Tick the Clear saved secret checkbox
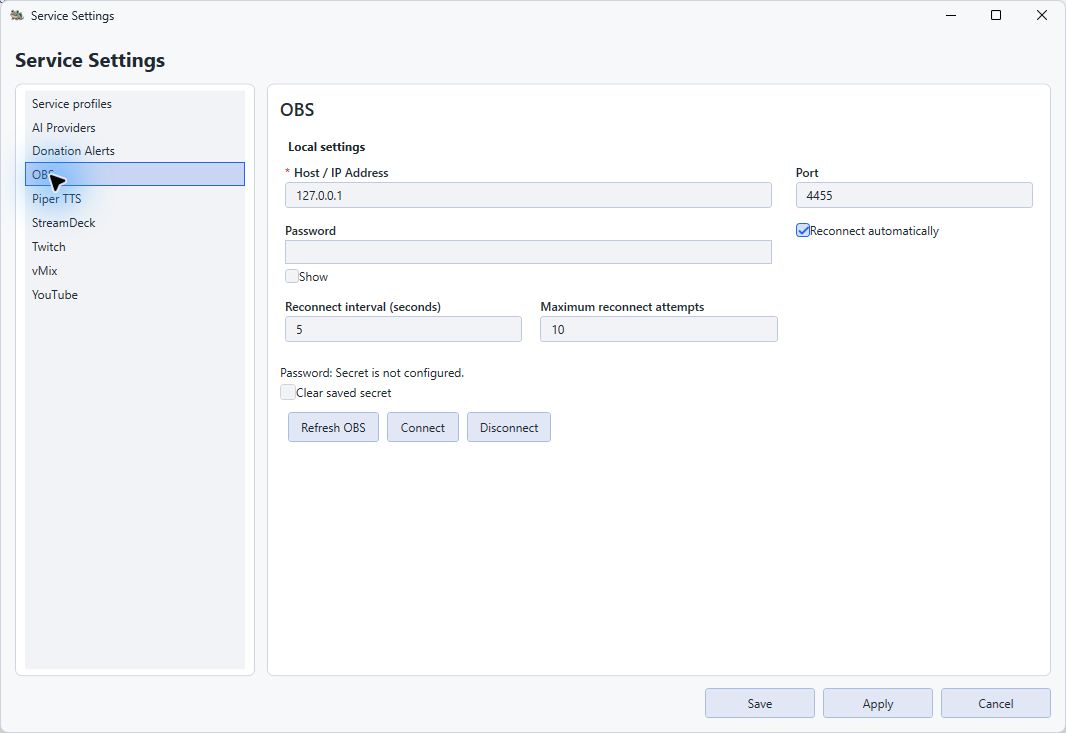The width and height of the screenshot is (1066, 733). 288,392
